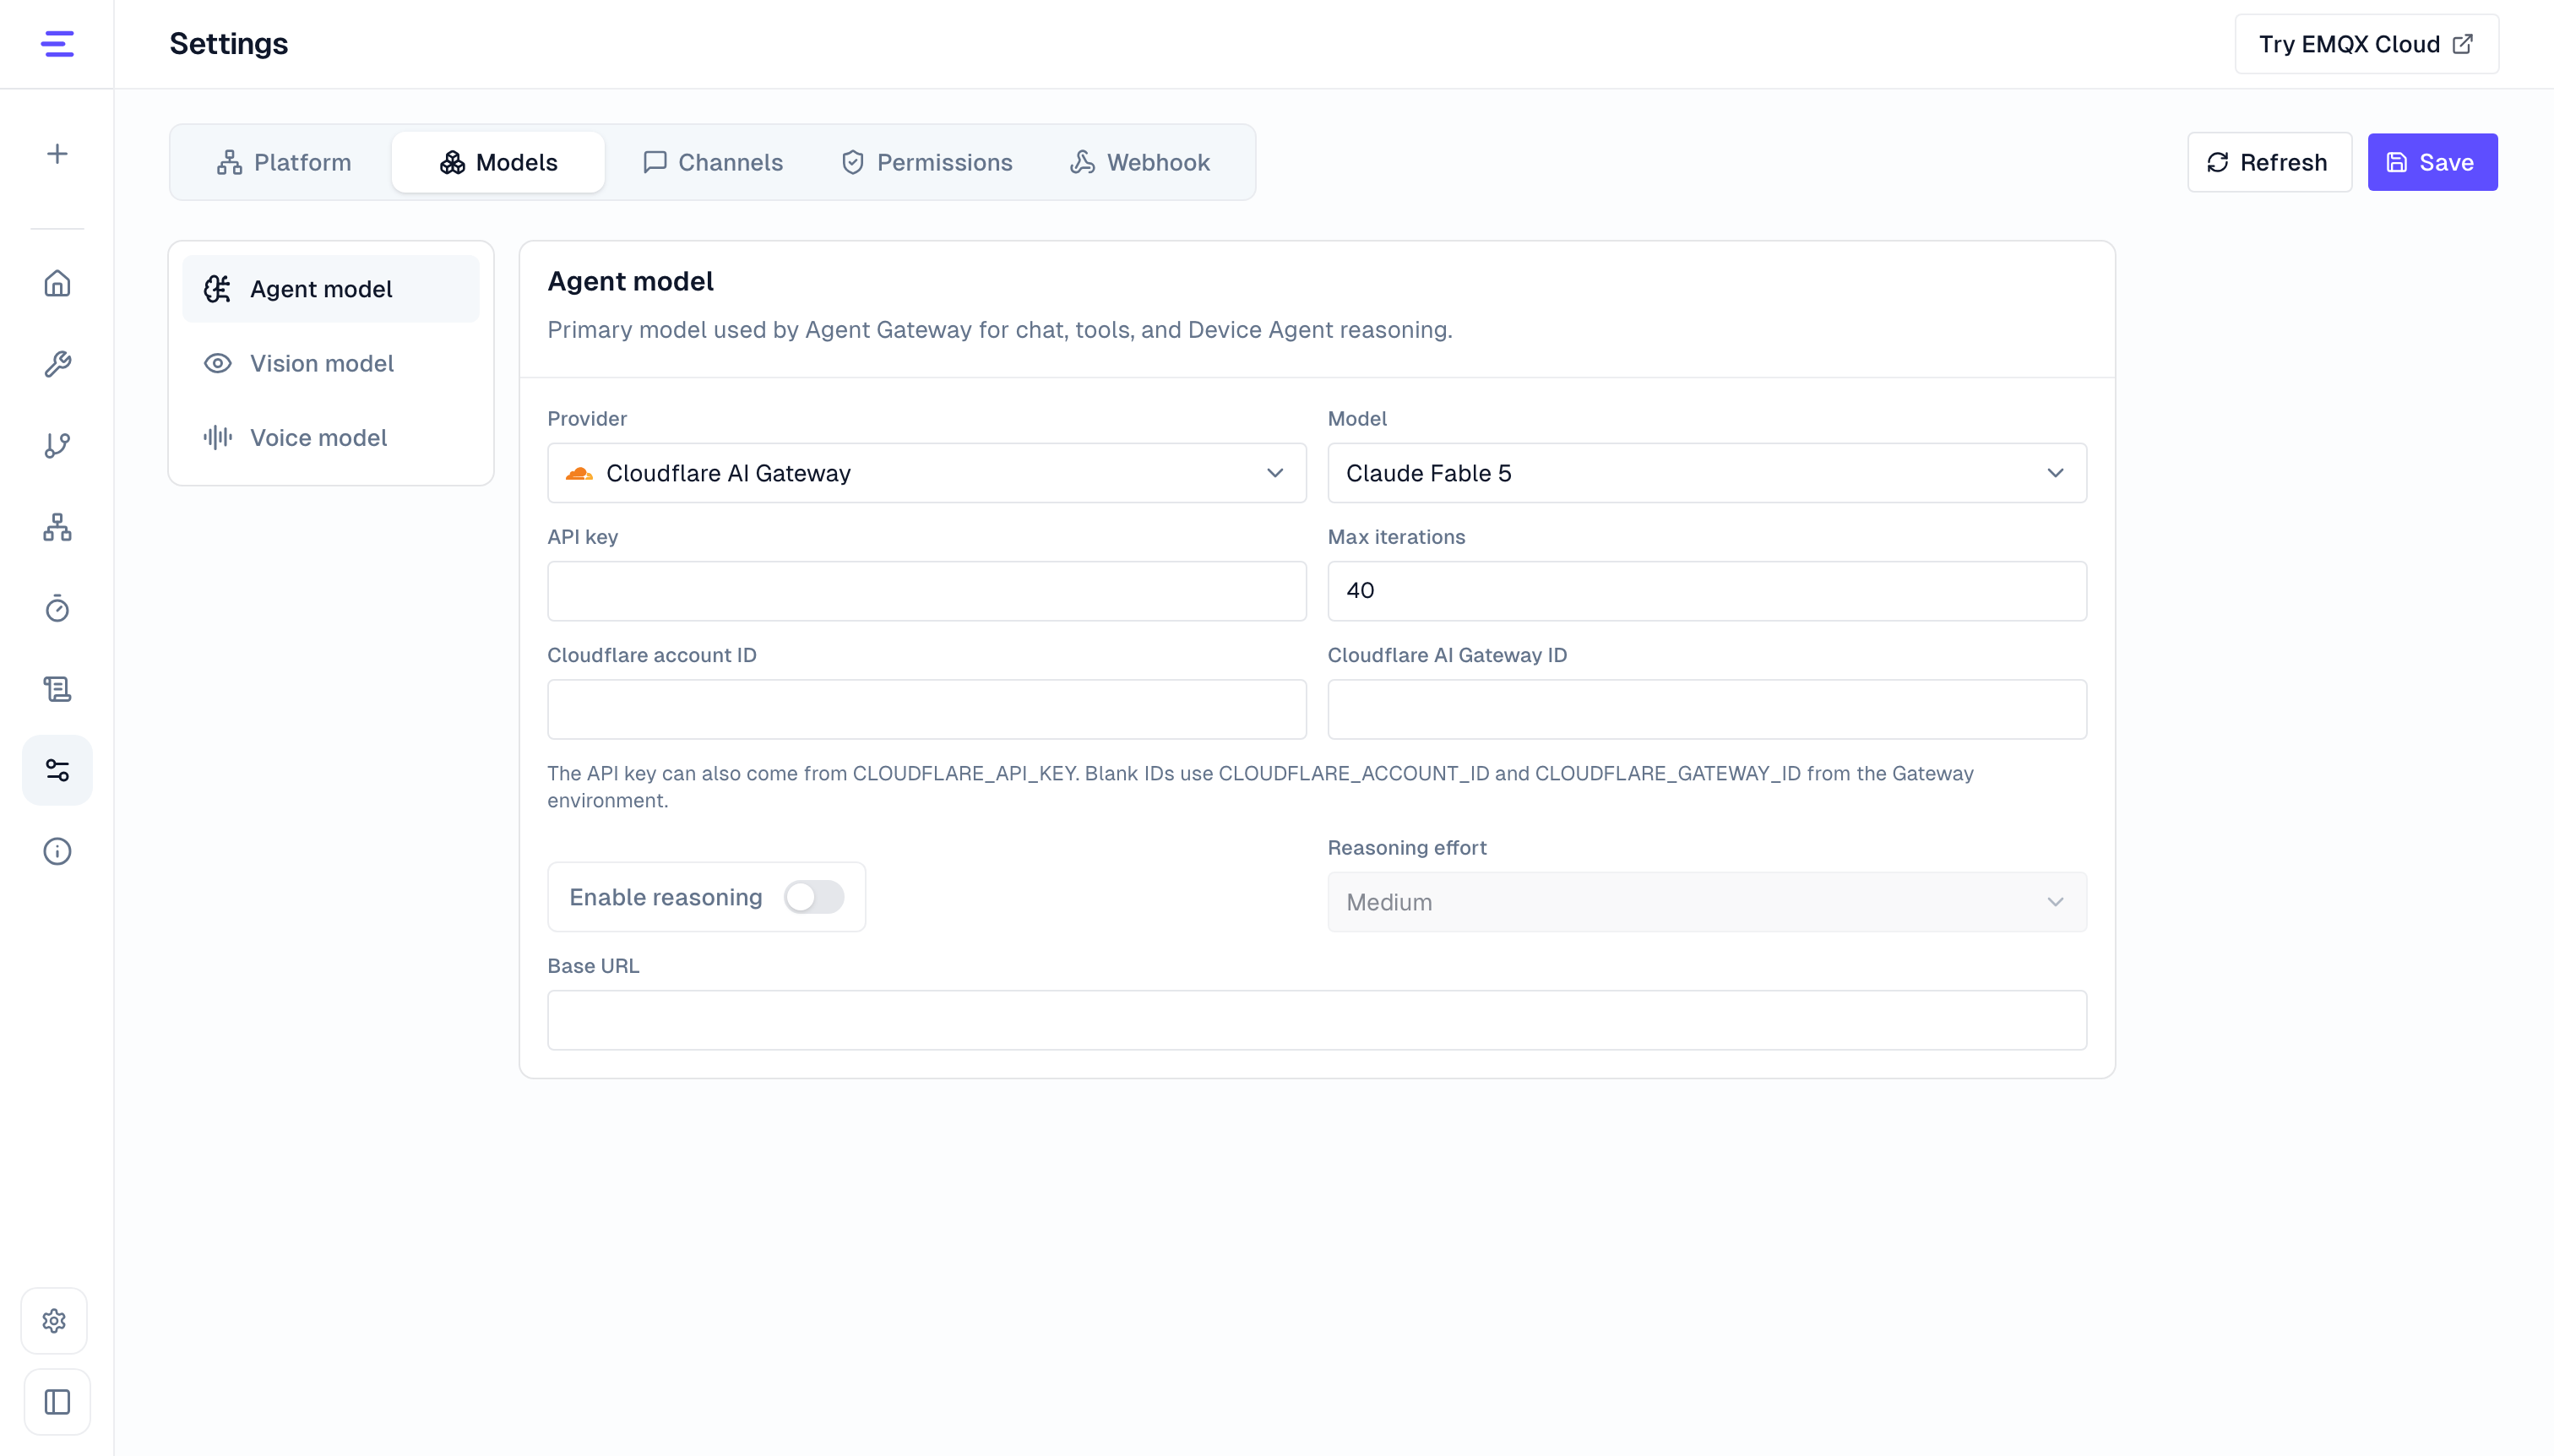Toggle the Enable reasoning switch
Viewport: 2554px width, 1456px height.
coord(813,897)
